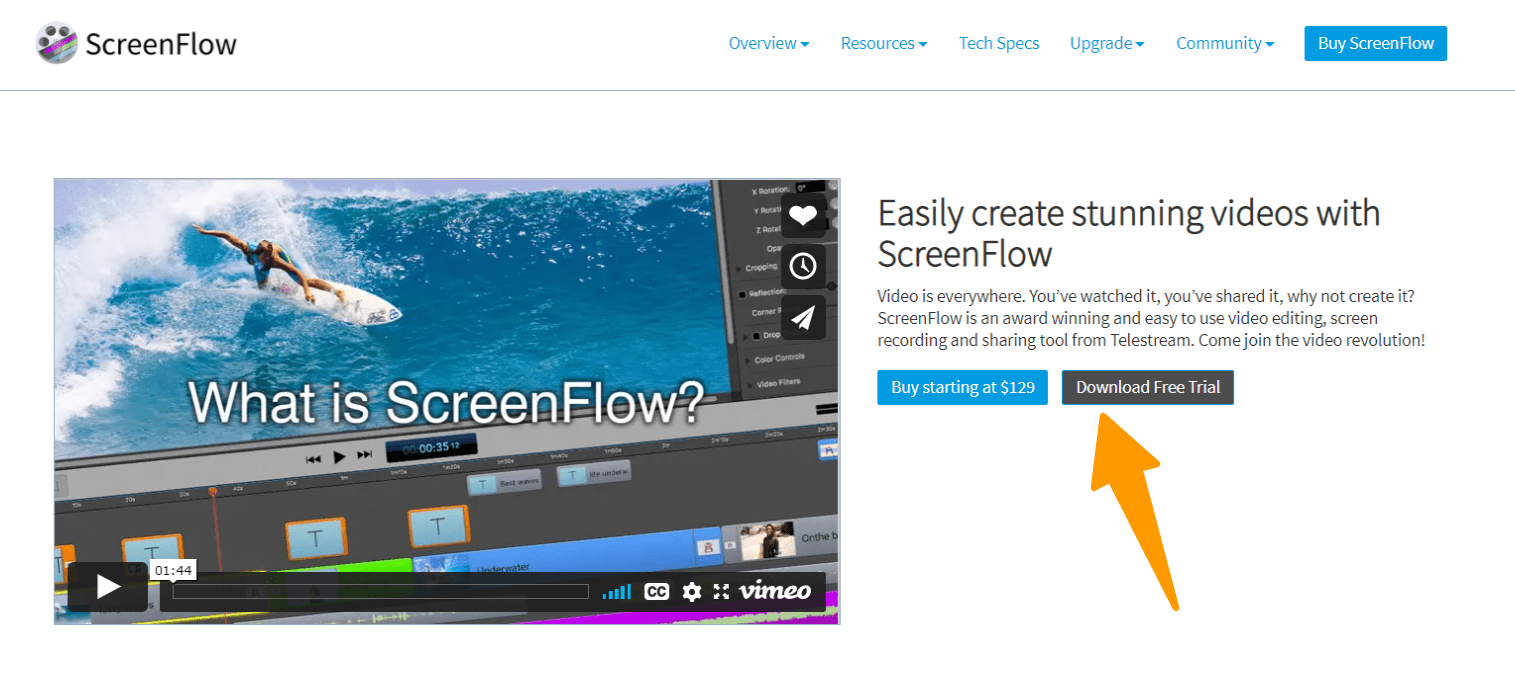
Task: Share the video using paper plane icon
Action: (x=803, y=317)
